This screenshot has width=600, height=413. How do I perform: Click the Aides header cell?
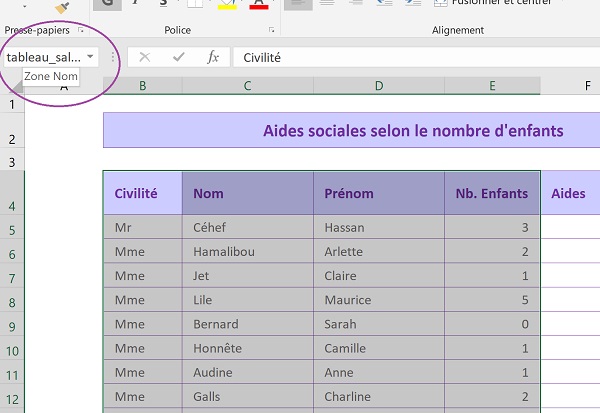point(570,193)
